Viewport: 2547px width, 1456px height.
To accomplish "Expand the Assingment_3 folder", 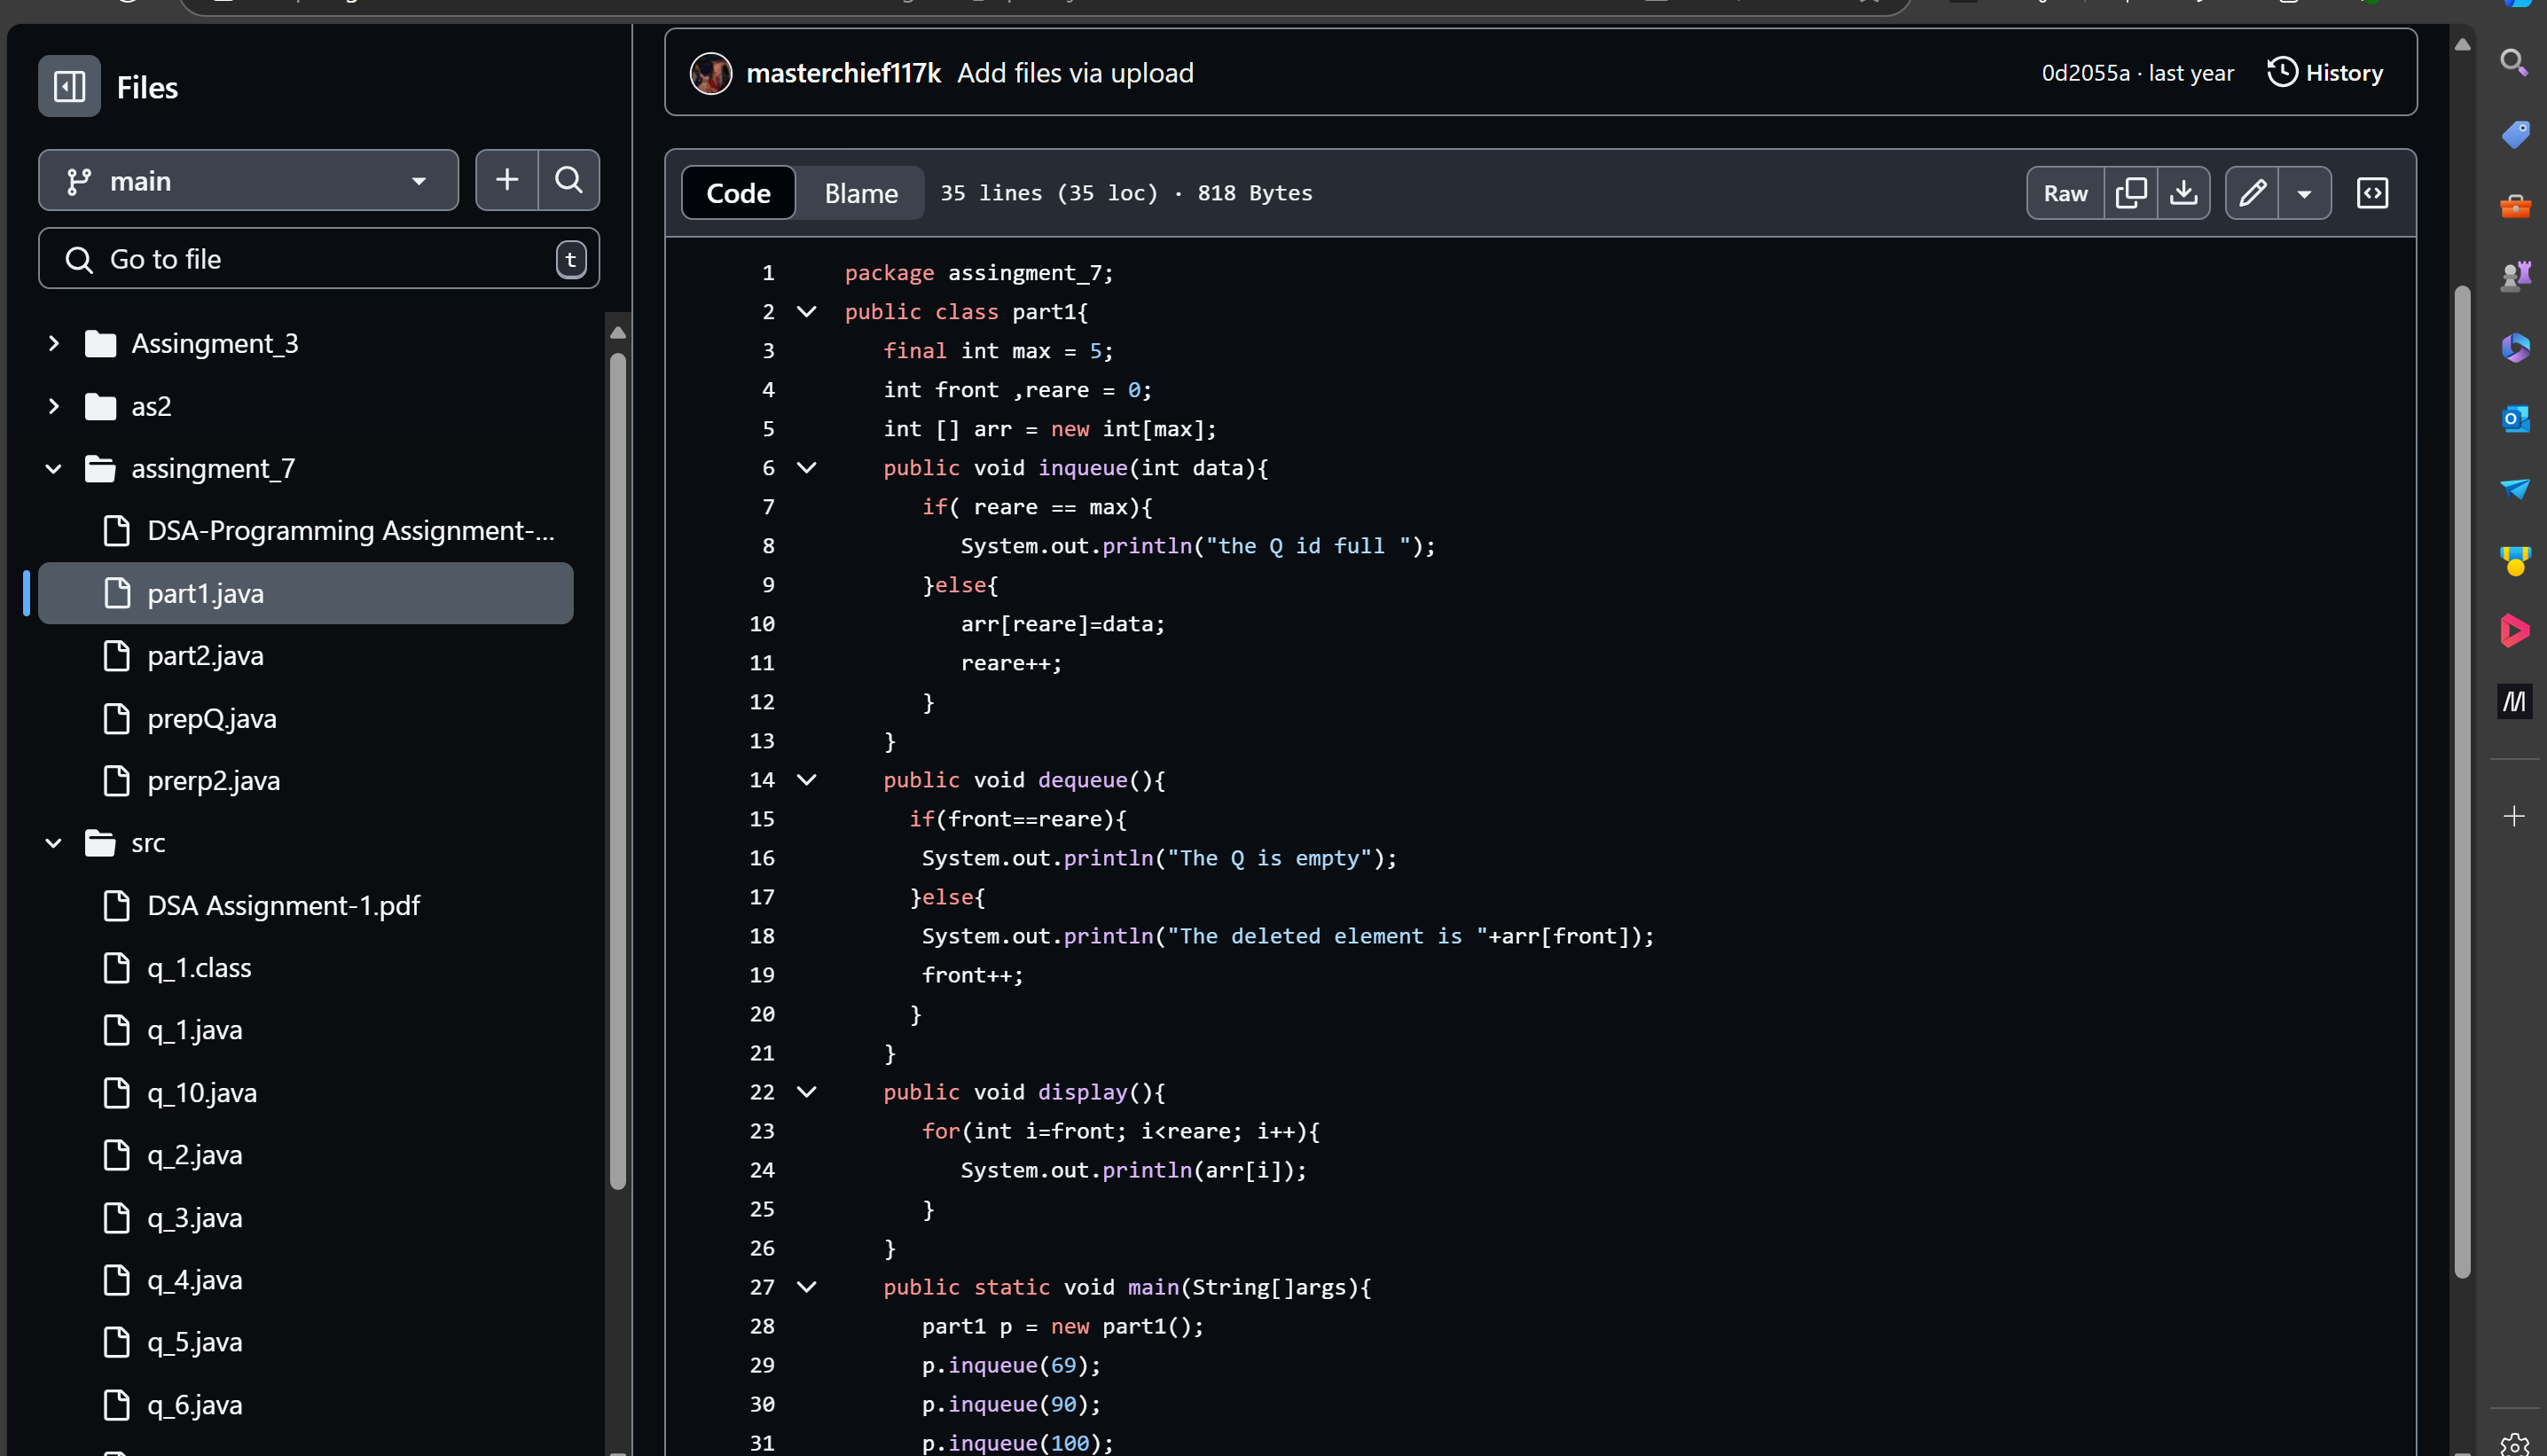I will (54, 344).
